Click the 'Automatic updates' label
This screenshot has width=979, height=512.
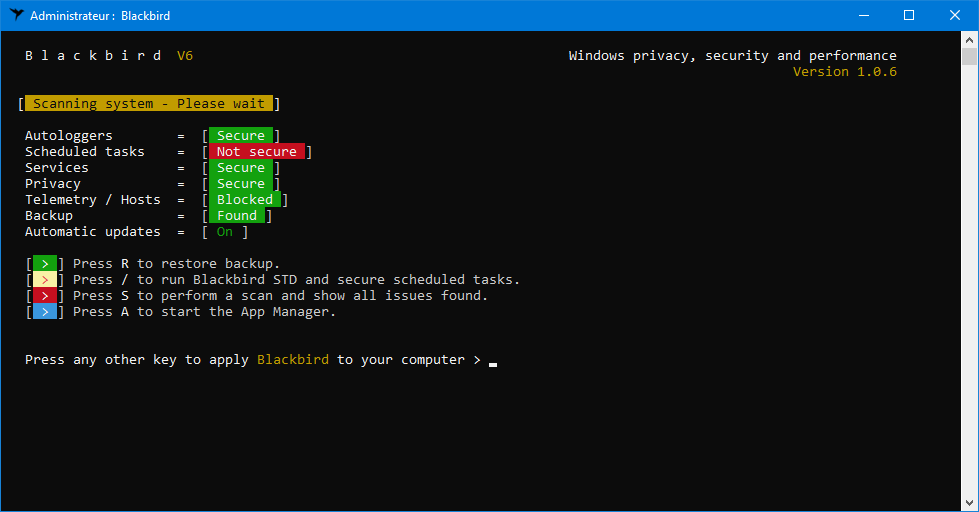(92, 232)
